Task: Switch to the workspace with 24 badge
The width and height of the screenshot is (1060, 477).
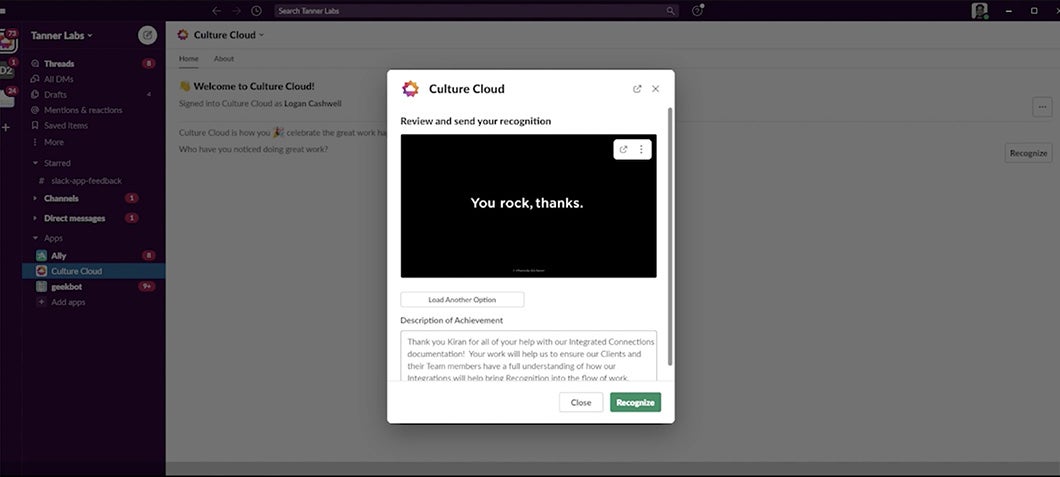Action: [7, 98]
